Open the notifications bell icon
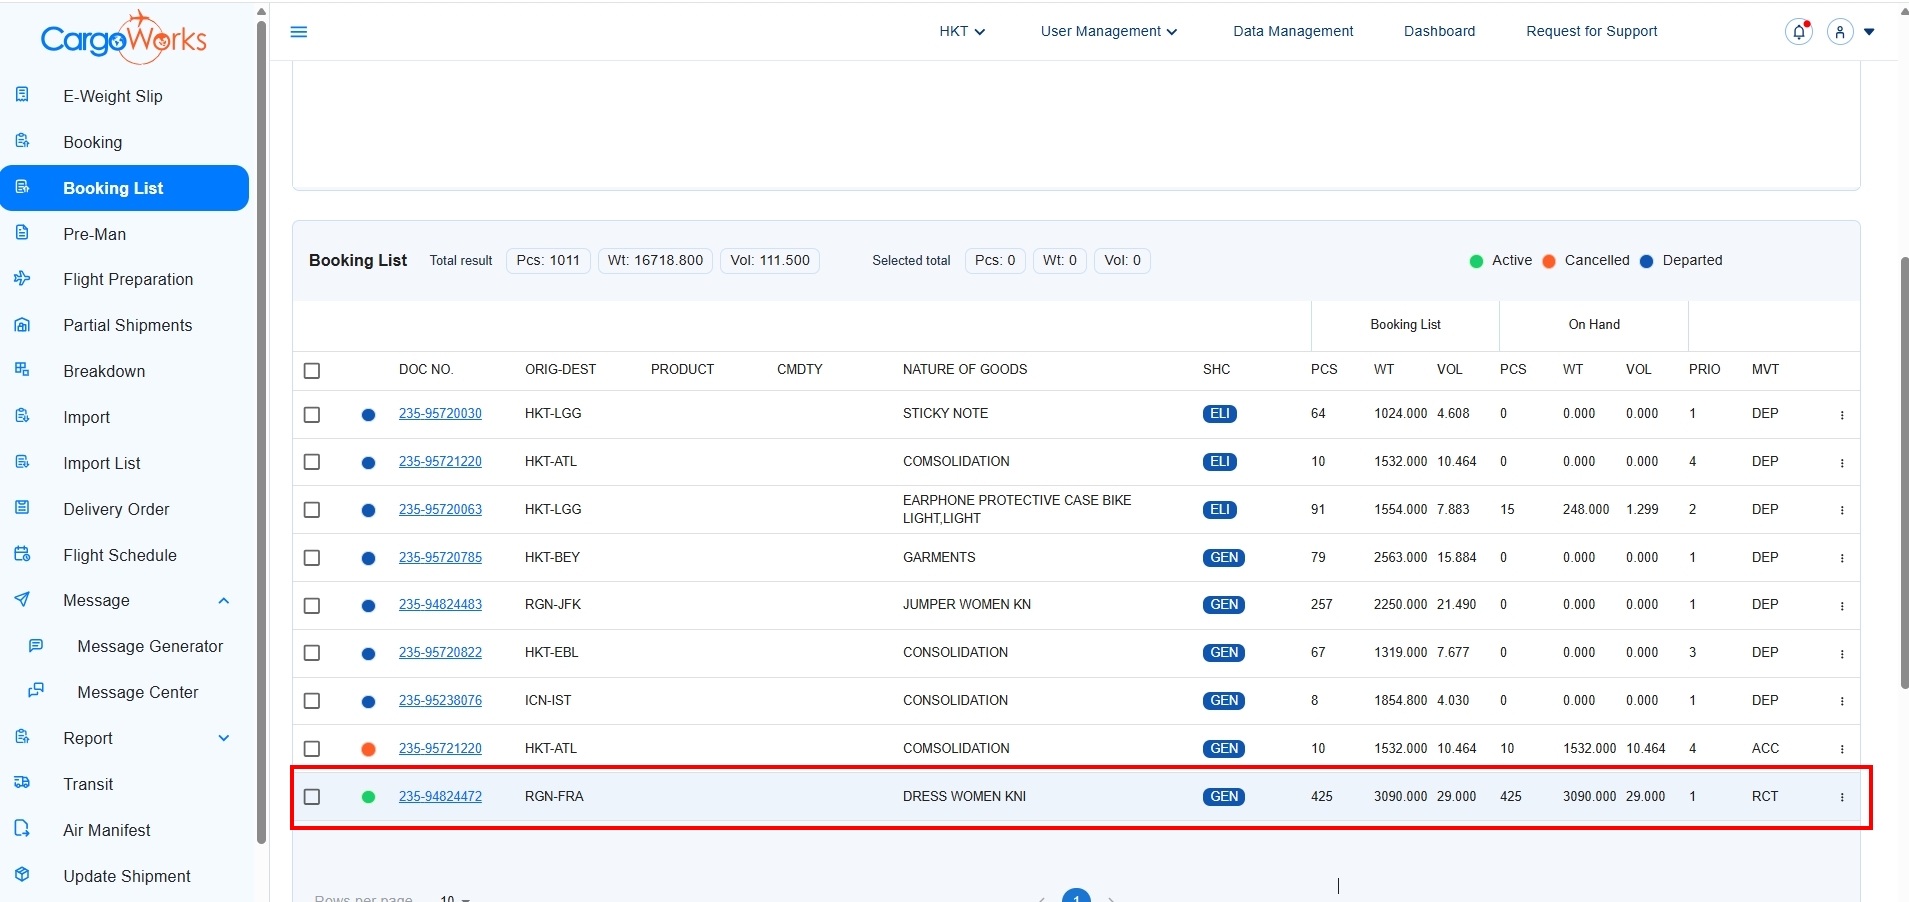 [x=1798, y=32]
